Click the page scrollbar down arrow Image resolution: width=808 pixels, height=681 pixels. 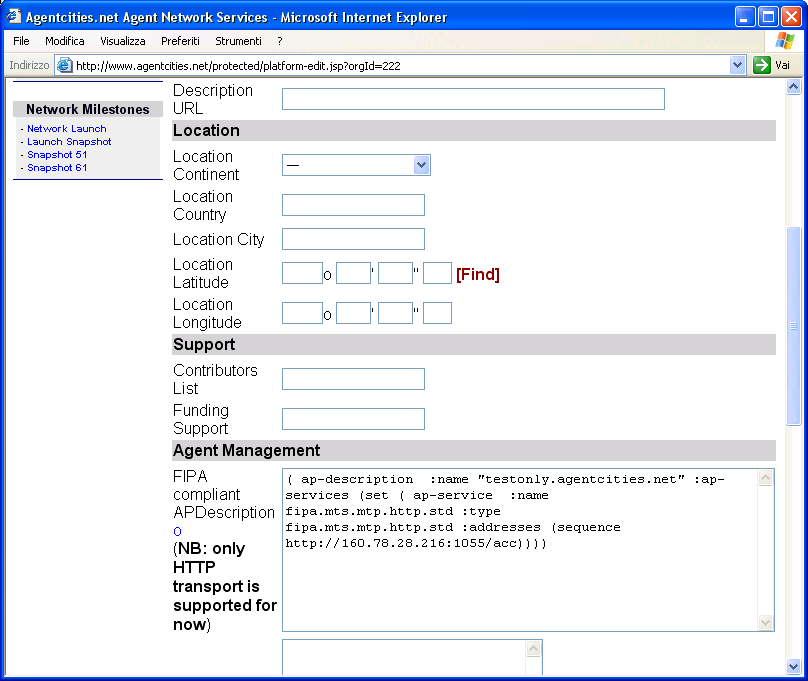point(794,666)
